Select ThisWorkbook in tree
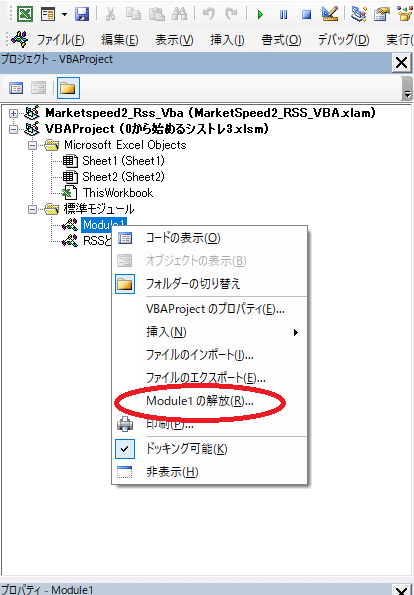The image size is (414, 595). pos(118,193)
